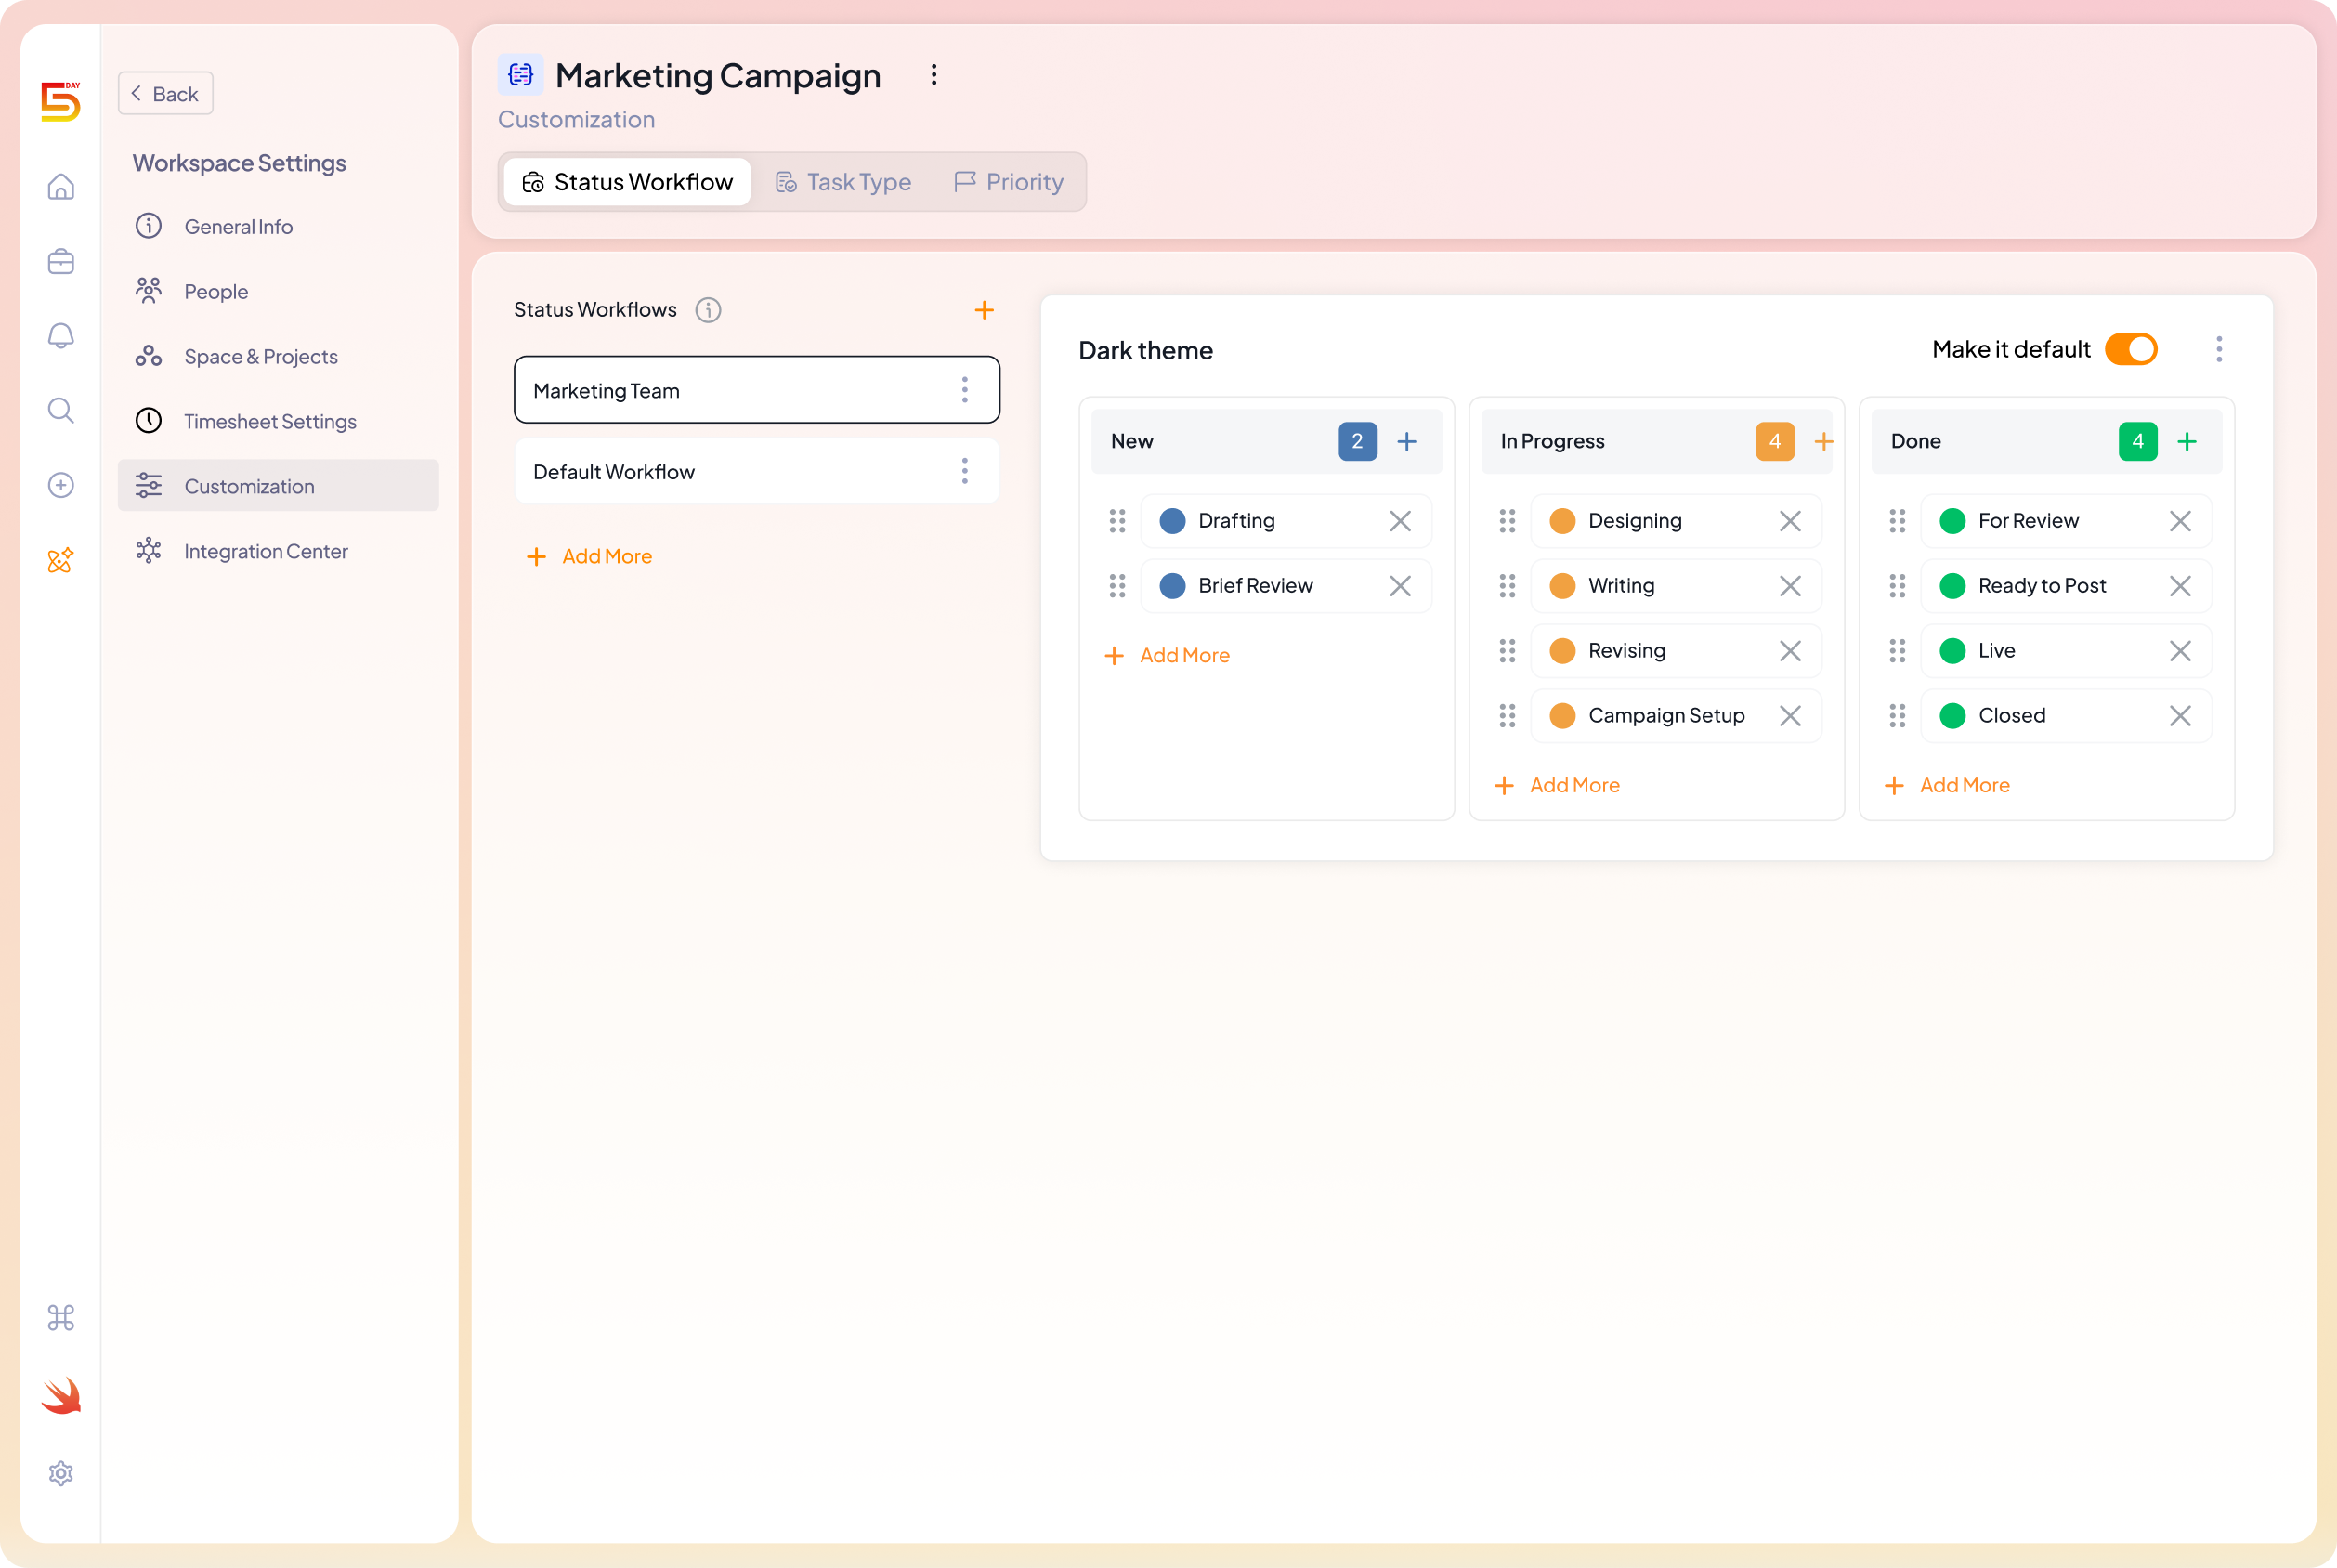
Task: Open Marketing Campaign title kebab menu
Action: click(x=934, y=75)
